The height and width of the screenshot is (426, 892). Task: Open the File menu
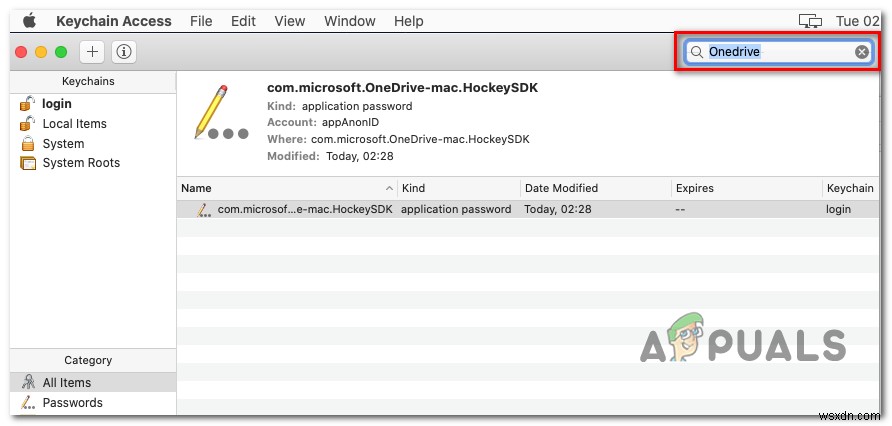pyautogui.click(x=201, y=21)
